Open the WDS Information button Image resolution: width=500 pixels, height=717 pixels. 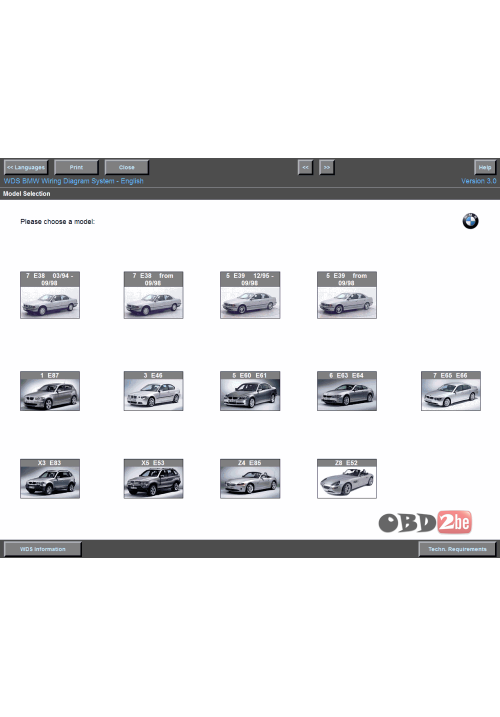[x=43, y=549]
